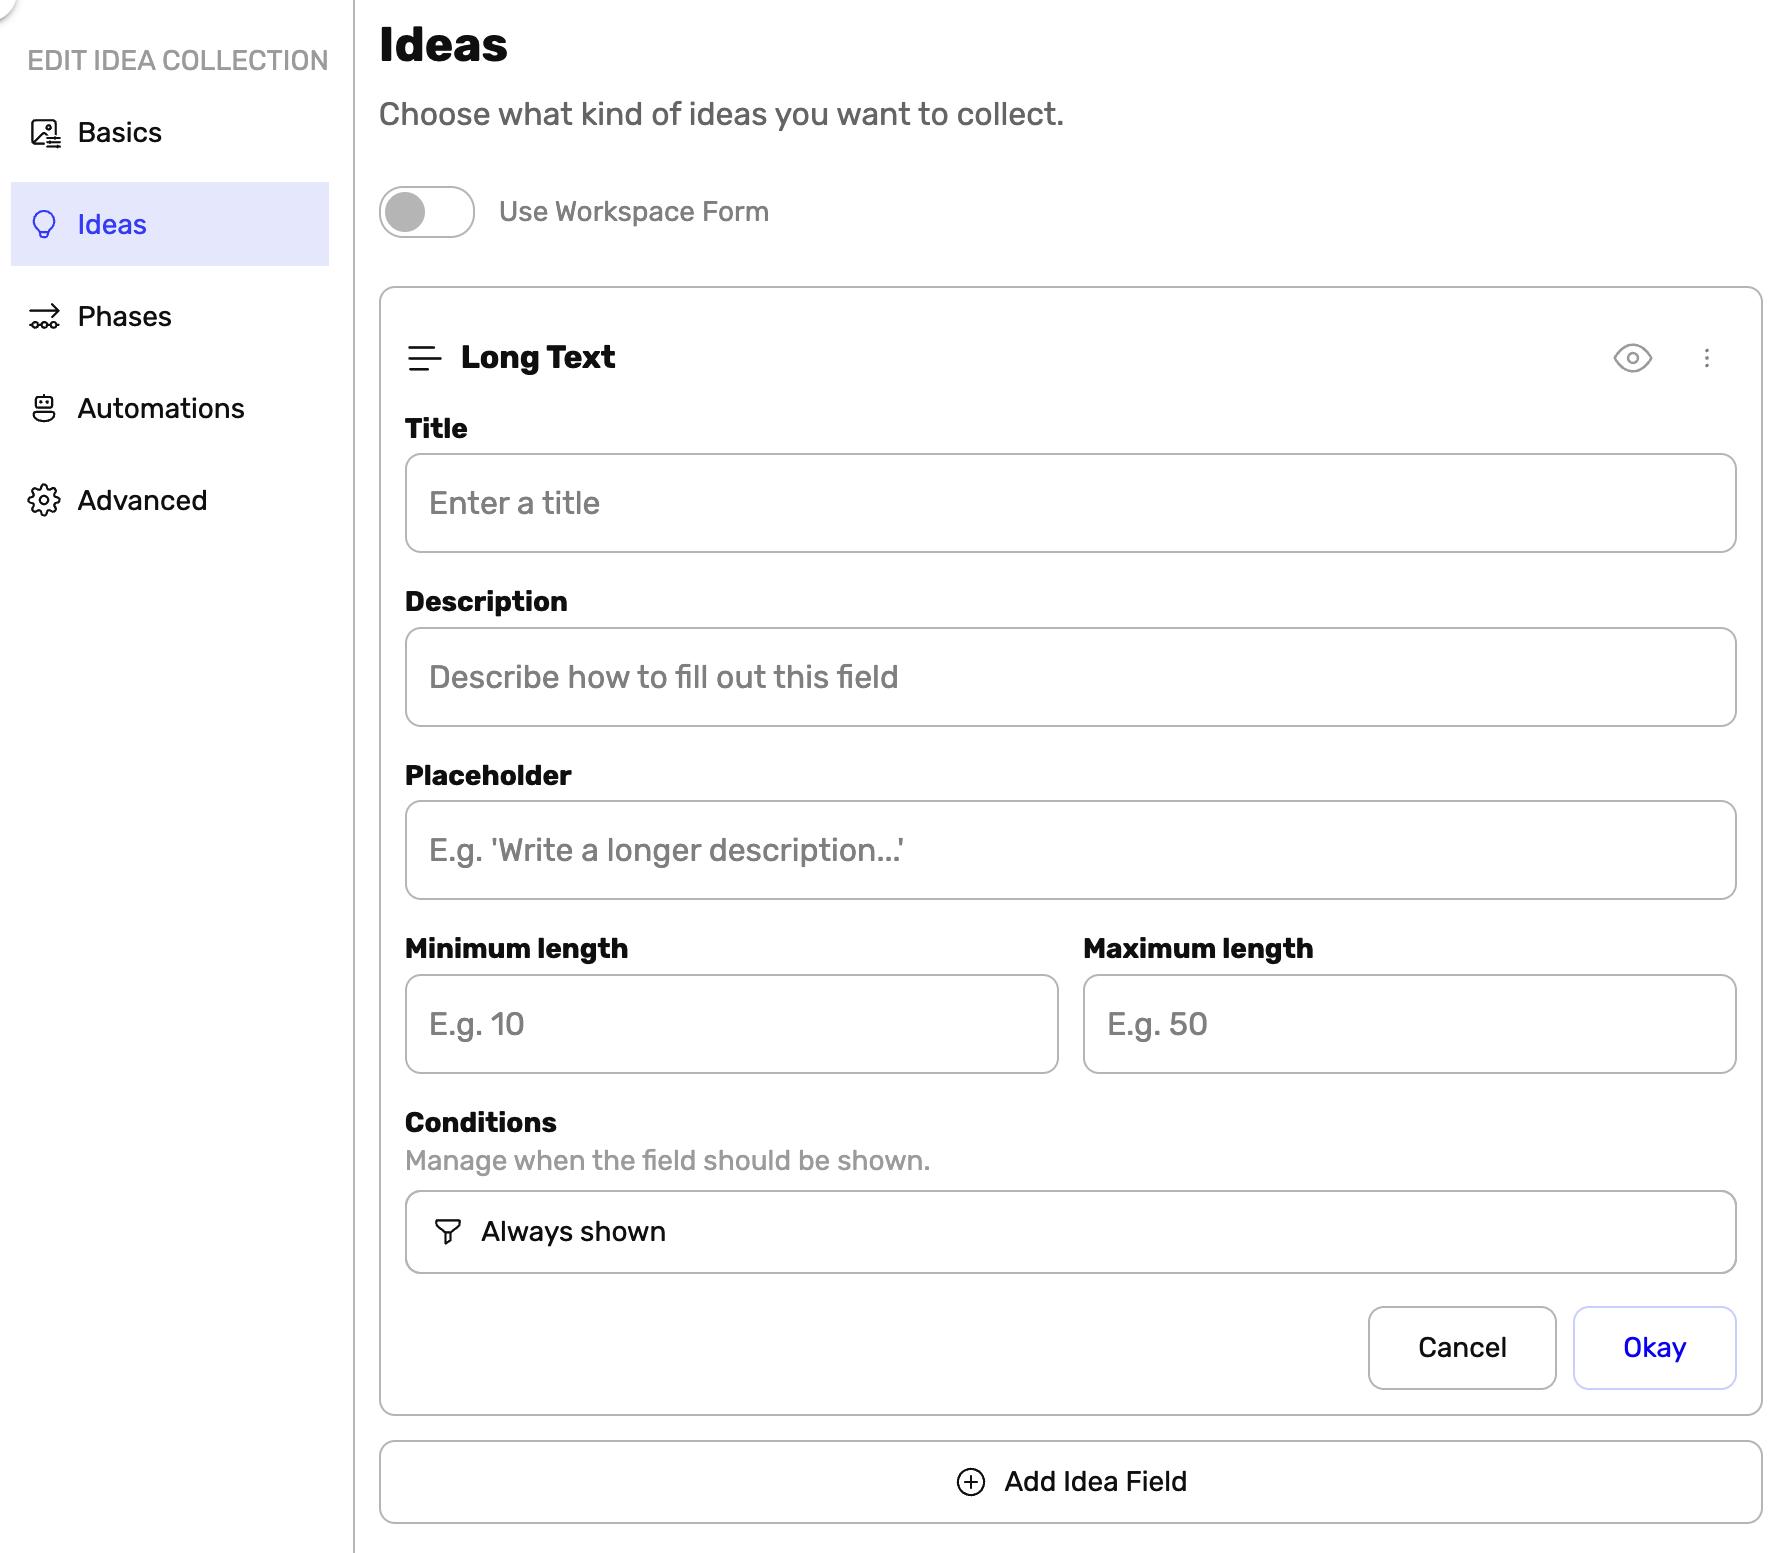Click the Add Idea Field button

(1070, 1482)
